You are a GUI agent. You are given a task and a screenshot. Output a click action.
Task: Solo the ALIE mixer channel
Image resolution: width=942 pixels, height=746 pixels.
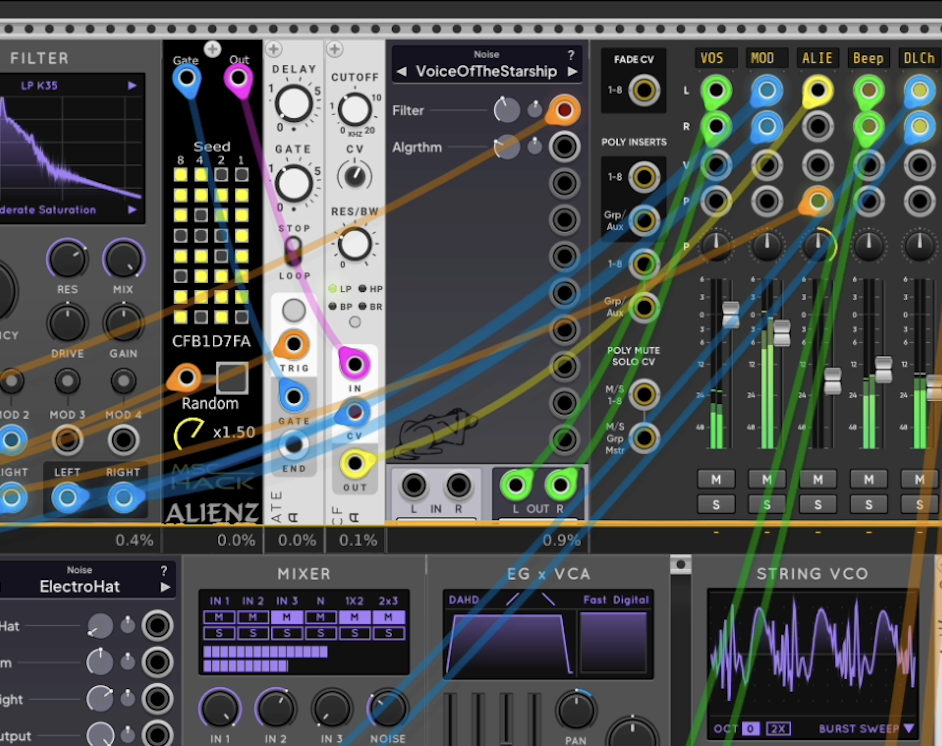[x=818, y=505]
